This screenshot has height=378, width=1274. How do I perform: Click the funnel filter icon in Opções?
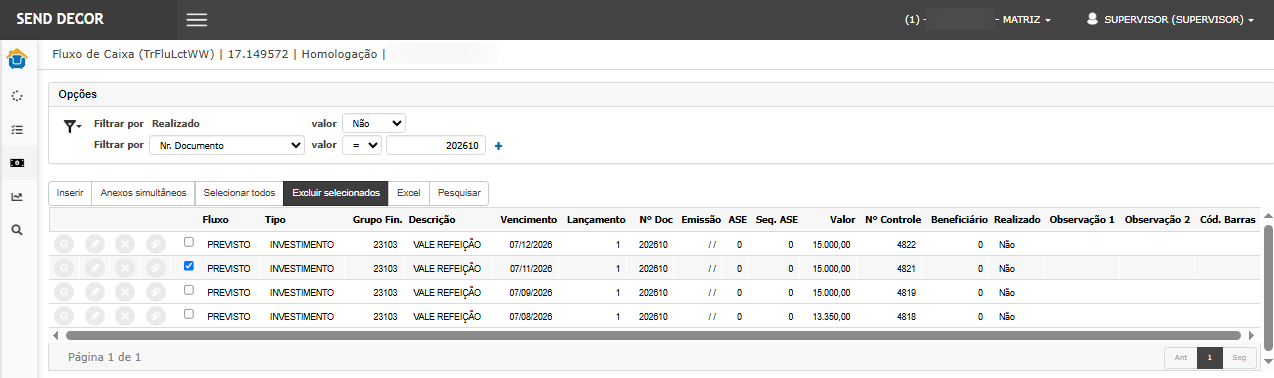point(72,126)
